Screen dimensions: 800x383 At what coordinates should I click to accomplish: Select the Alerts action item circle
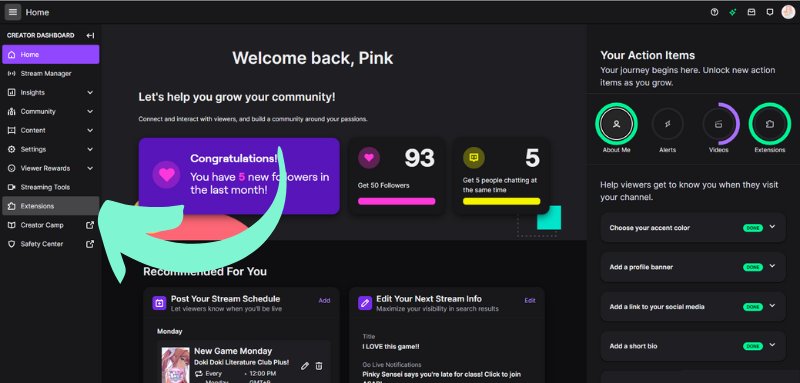(667, 124)
